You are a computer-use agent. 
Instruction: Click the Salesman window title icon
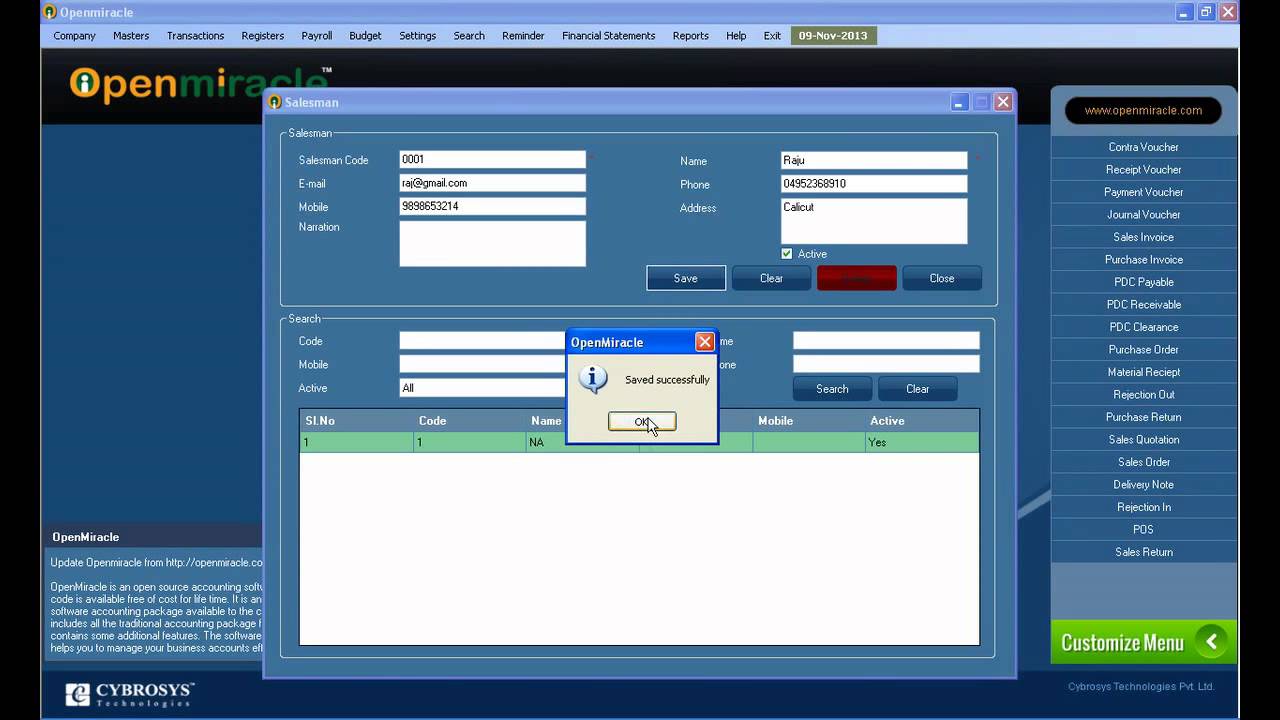tap(275, 102)
